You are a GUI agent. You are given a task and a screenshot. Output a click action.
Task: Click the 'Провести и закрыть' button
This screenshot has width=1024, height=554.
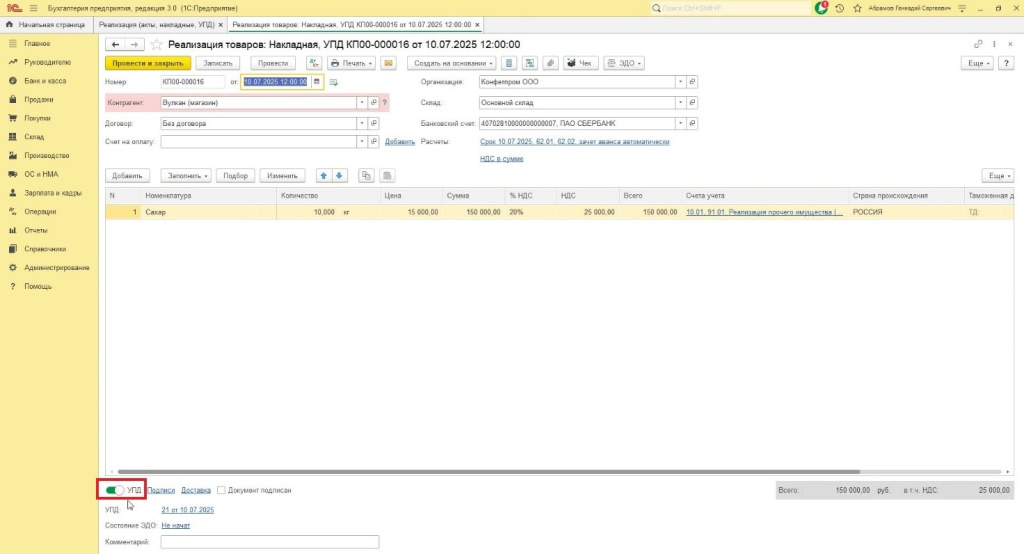147,63
